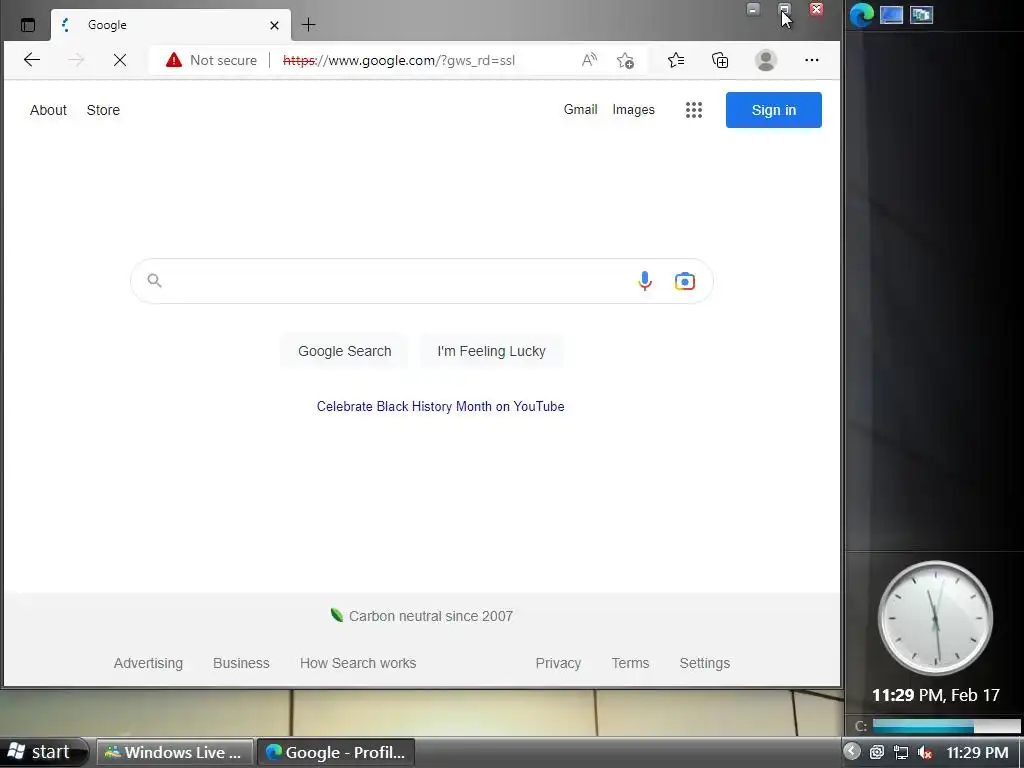Open the Privacy footer link

[x=558, y=663]
